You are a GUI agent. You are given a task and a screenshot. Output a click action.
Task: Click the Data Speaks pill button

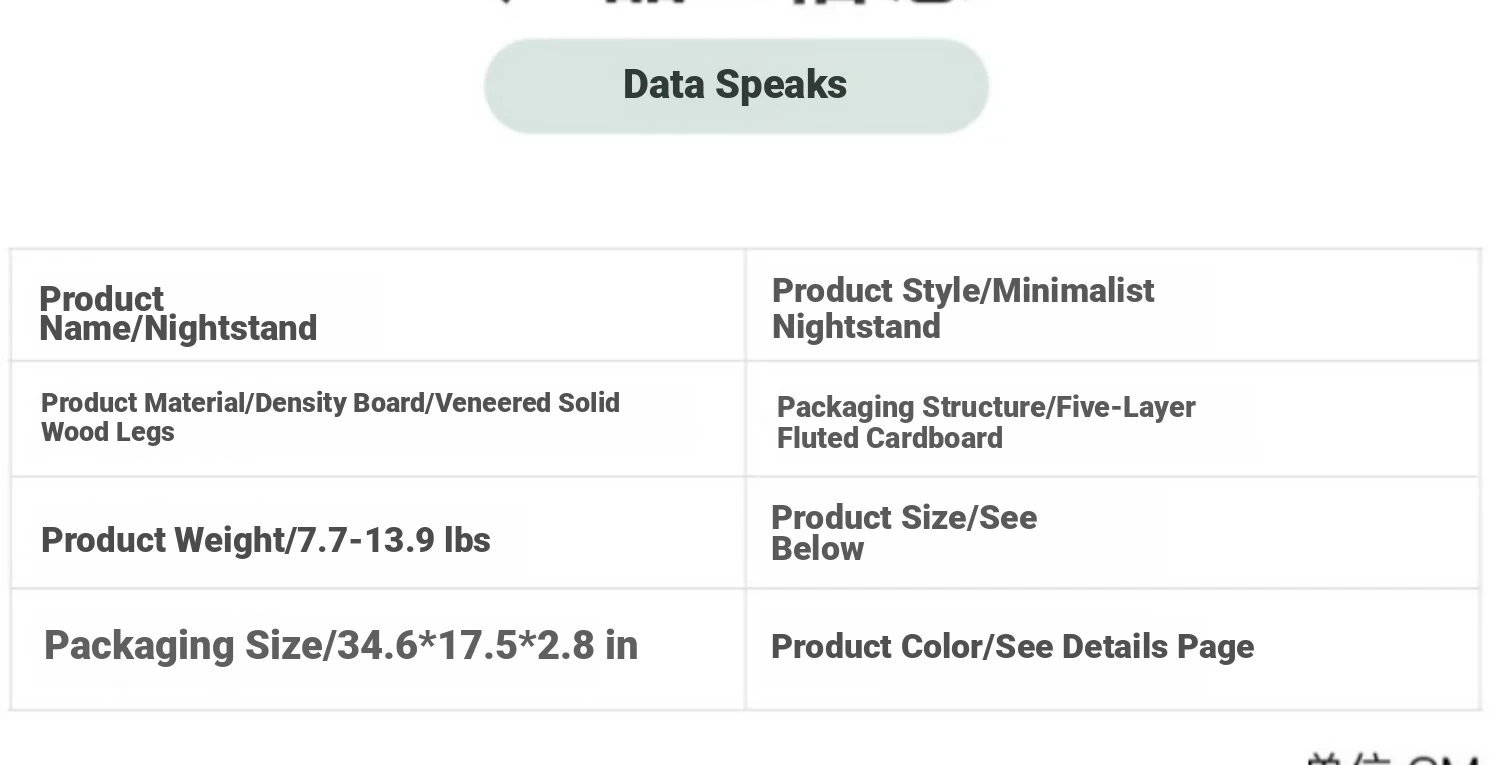[736, 86]
